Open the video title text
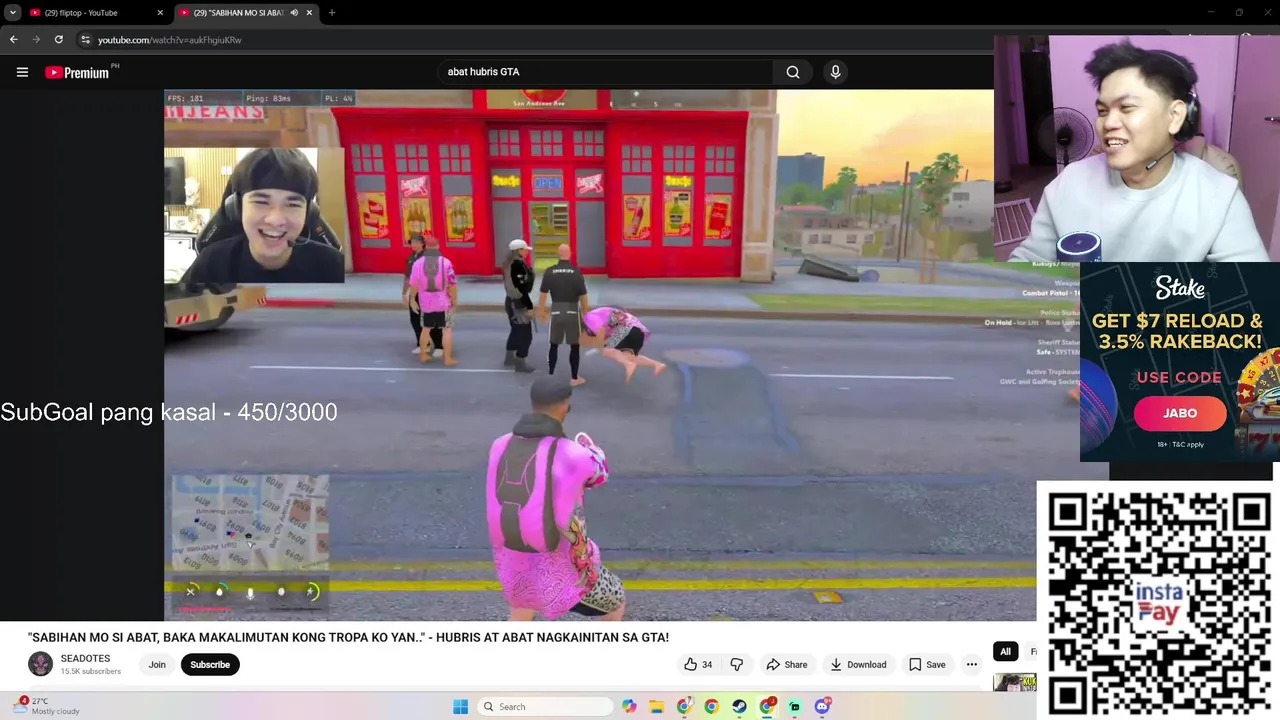Screen dimensions: 1280x720 point(348,637)
